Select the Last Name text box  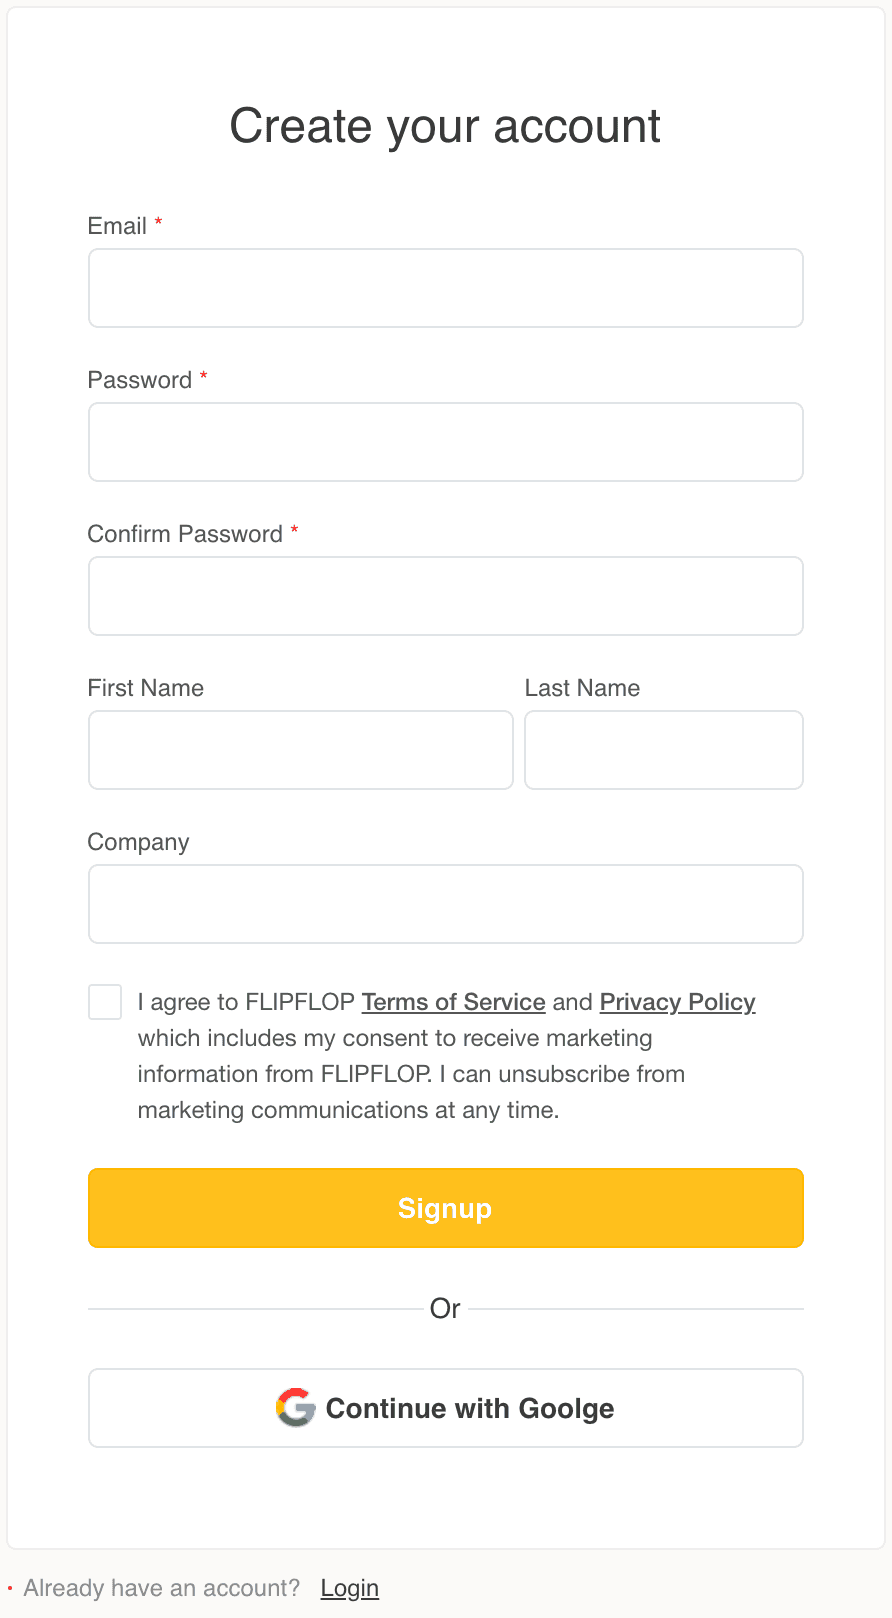tap(664, 750)
